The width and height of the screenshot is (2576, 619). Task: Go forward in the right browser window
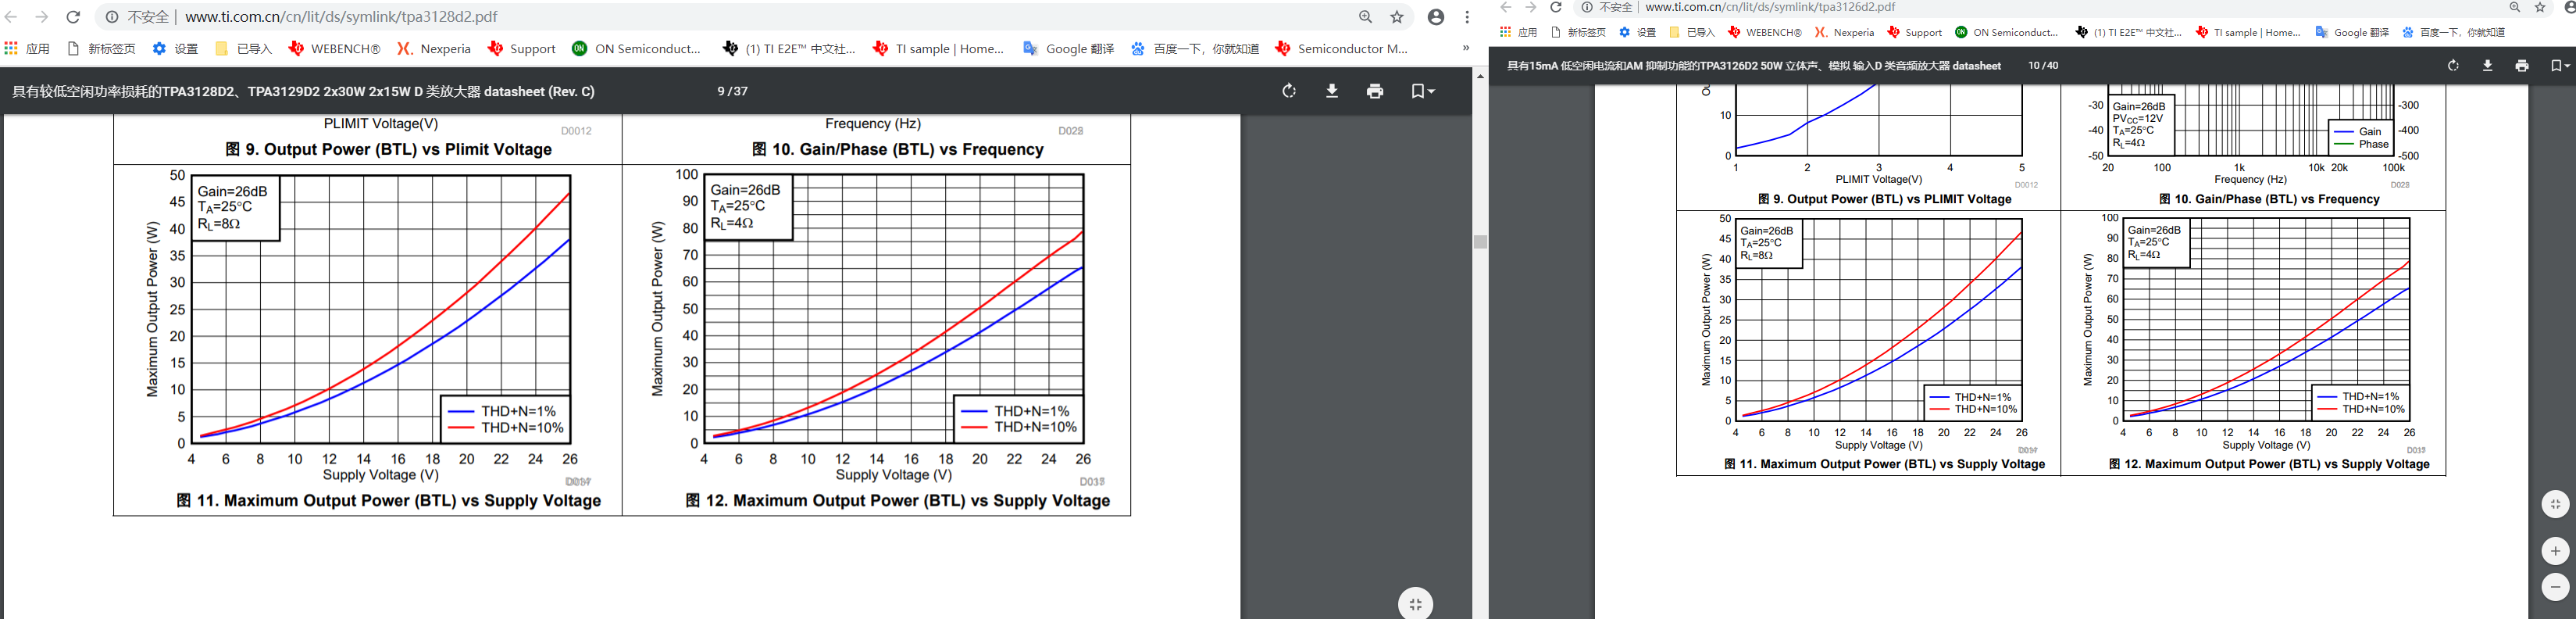pyautogui.click(x=1531, y=7)
